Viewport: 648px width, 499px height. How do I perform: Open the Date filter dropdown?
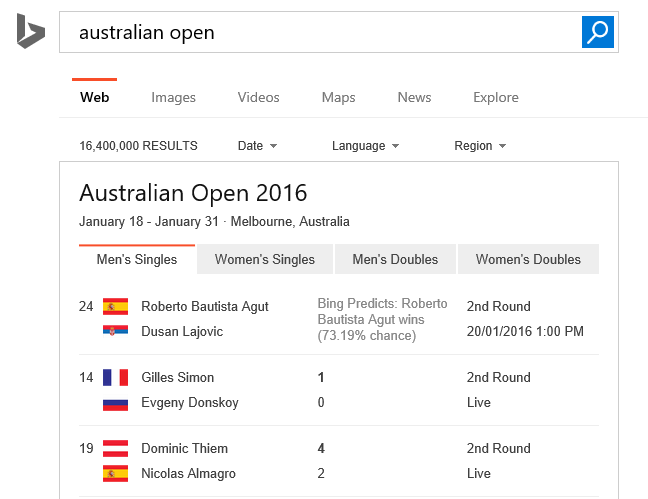(x=257, y=146)
